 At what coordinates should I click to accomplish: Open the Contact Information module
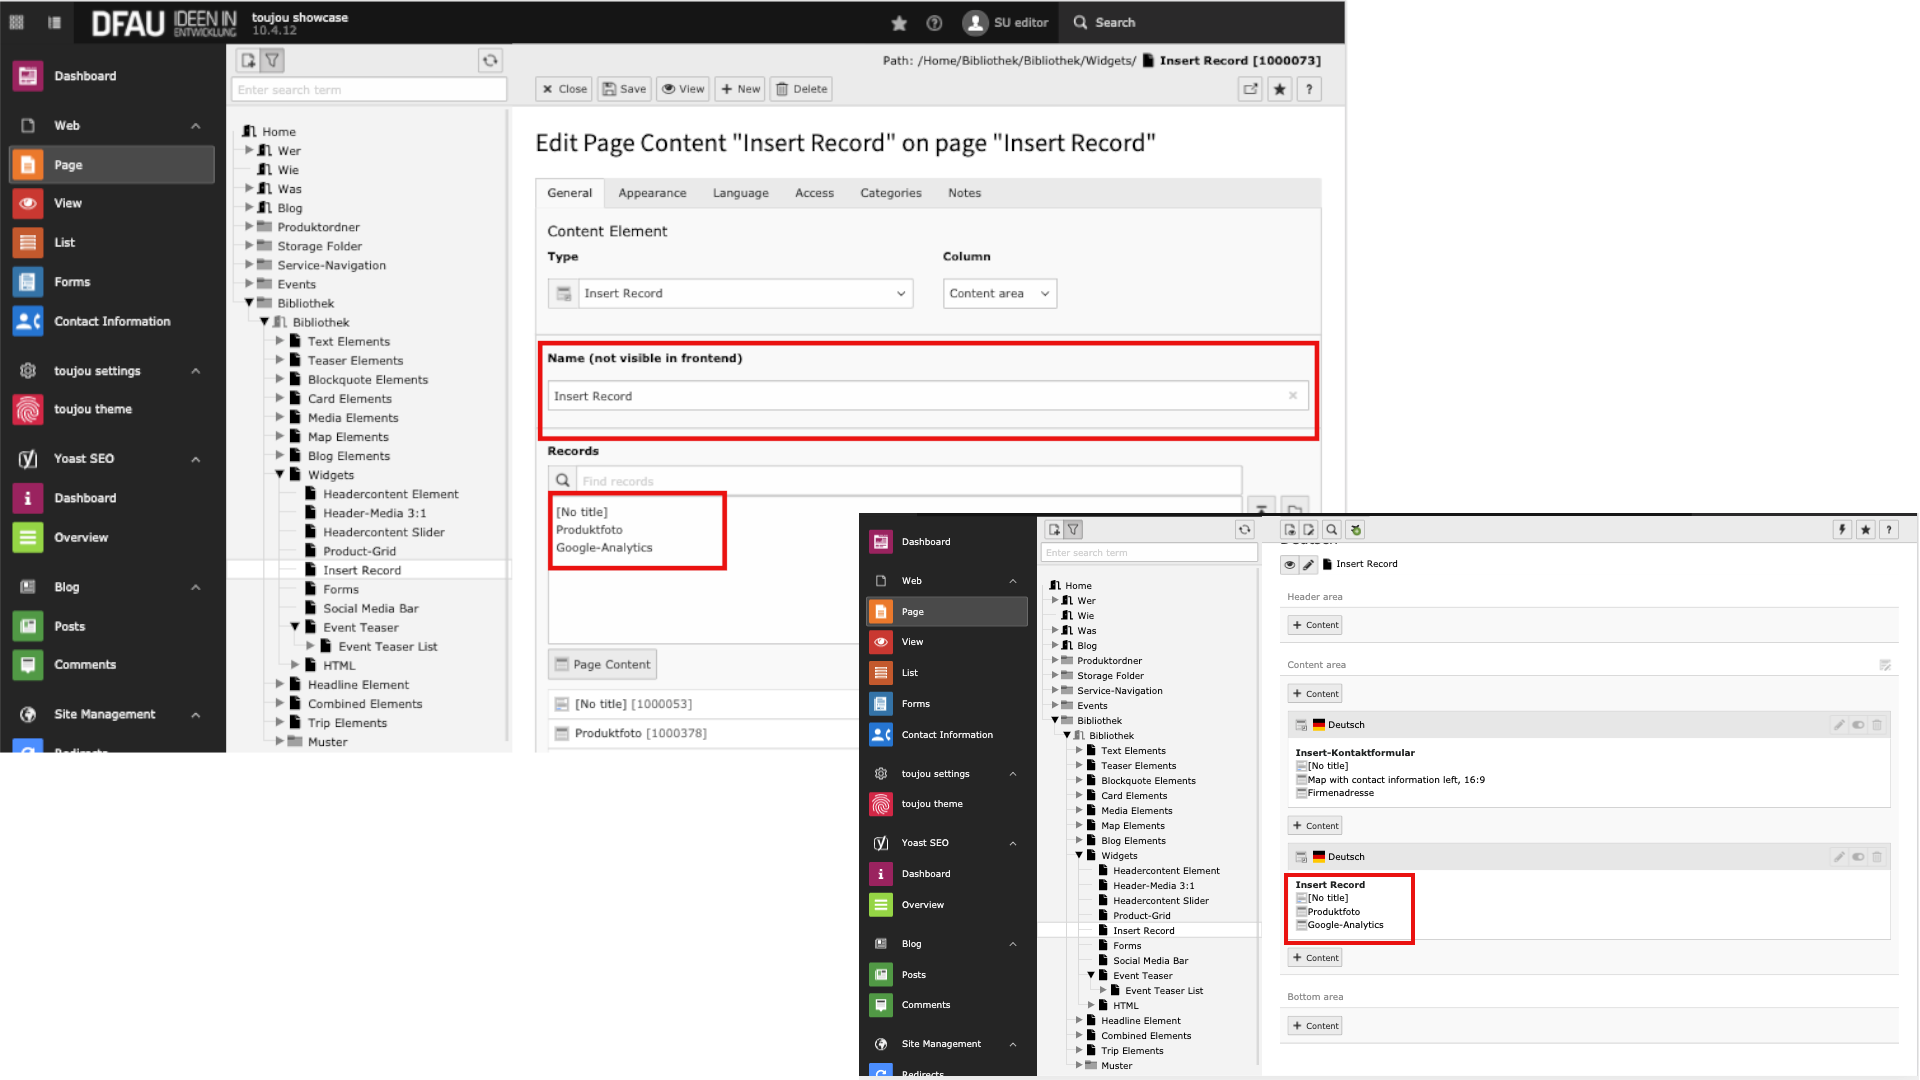pyautogui.click(x=111, y=321)
